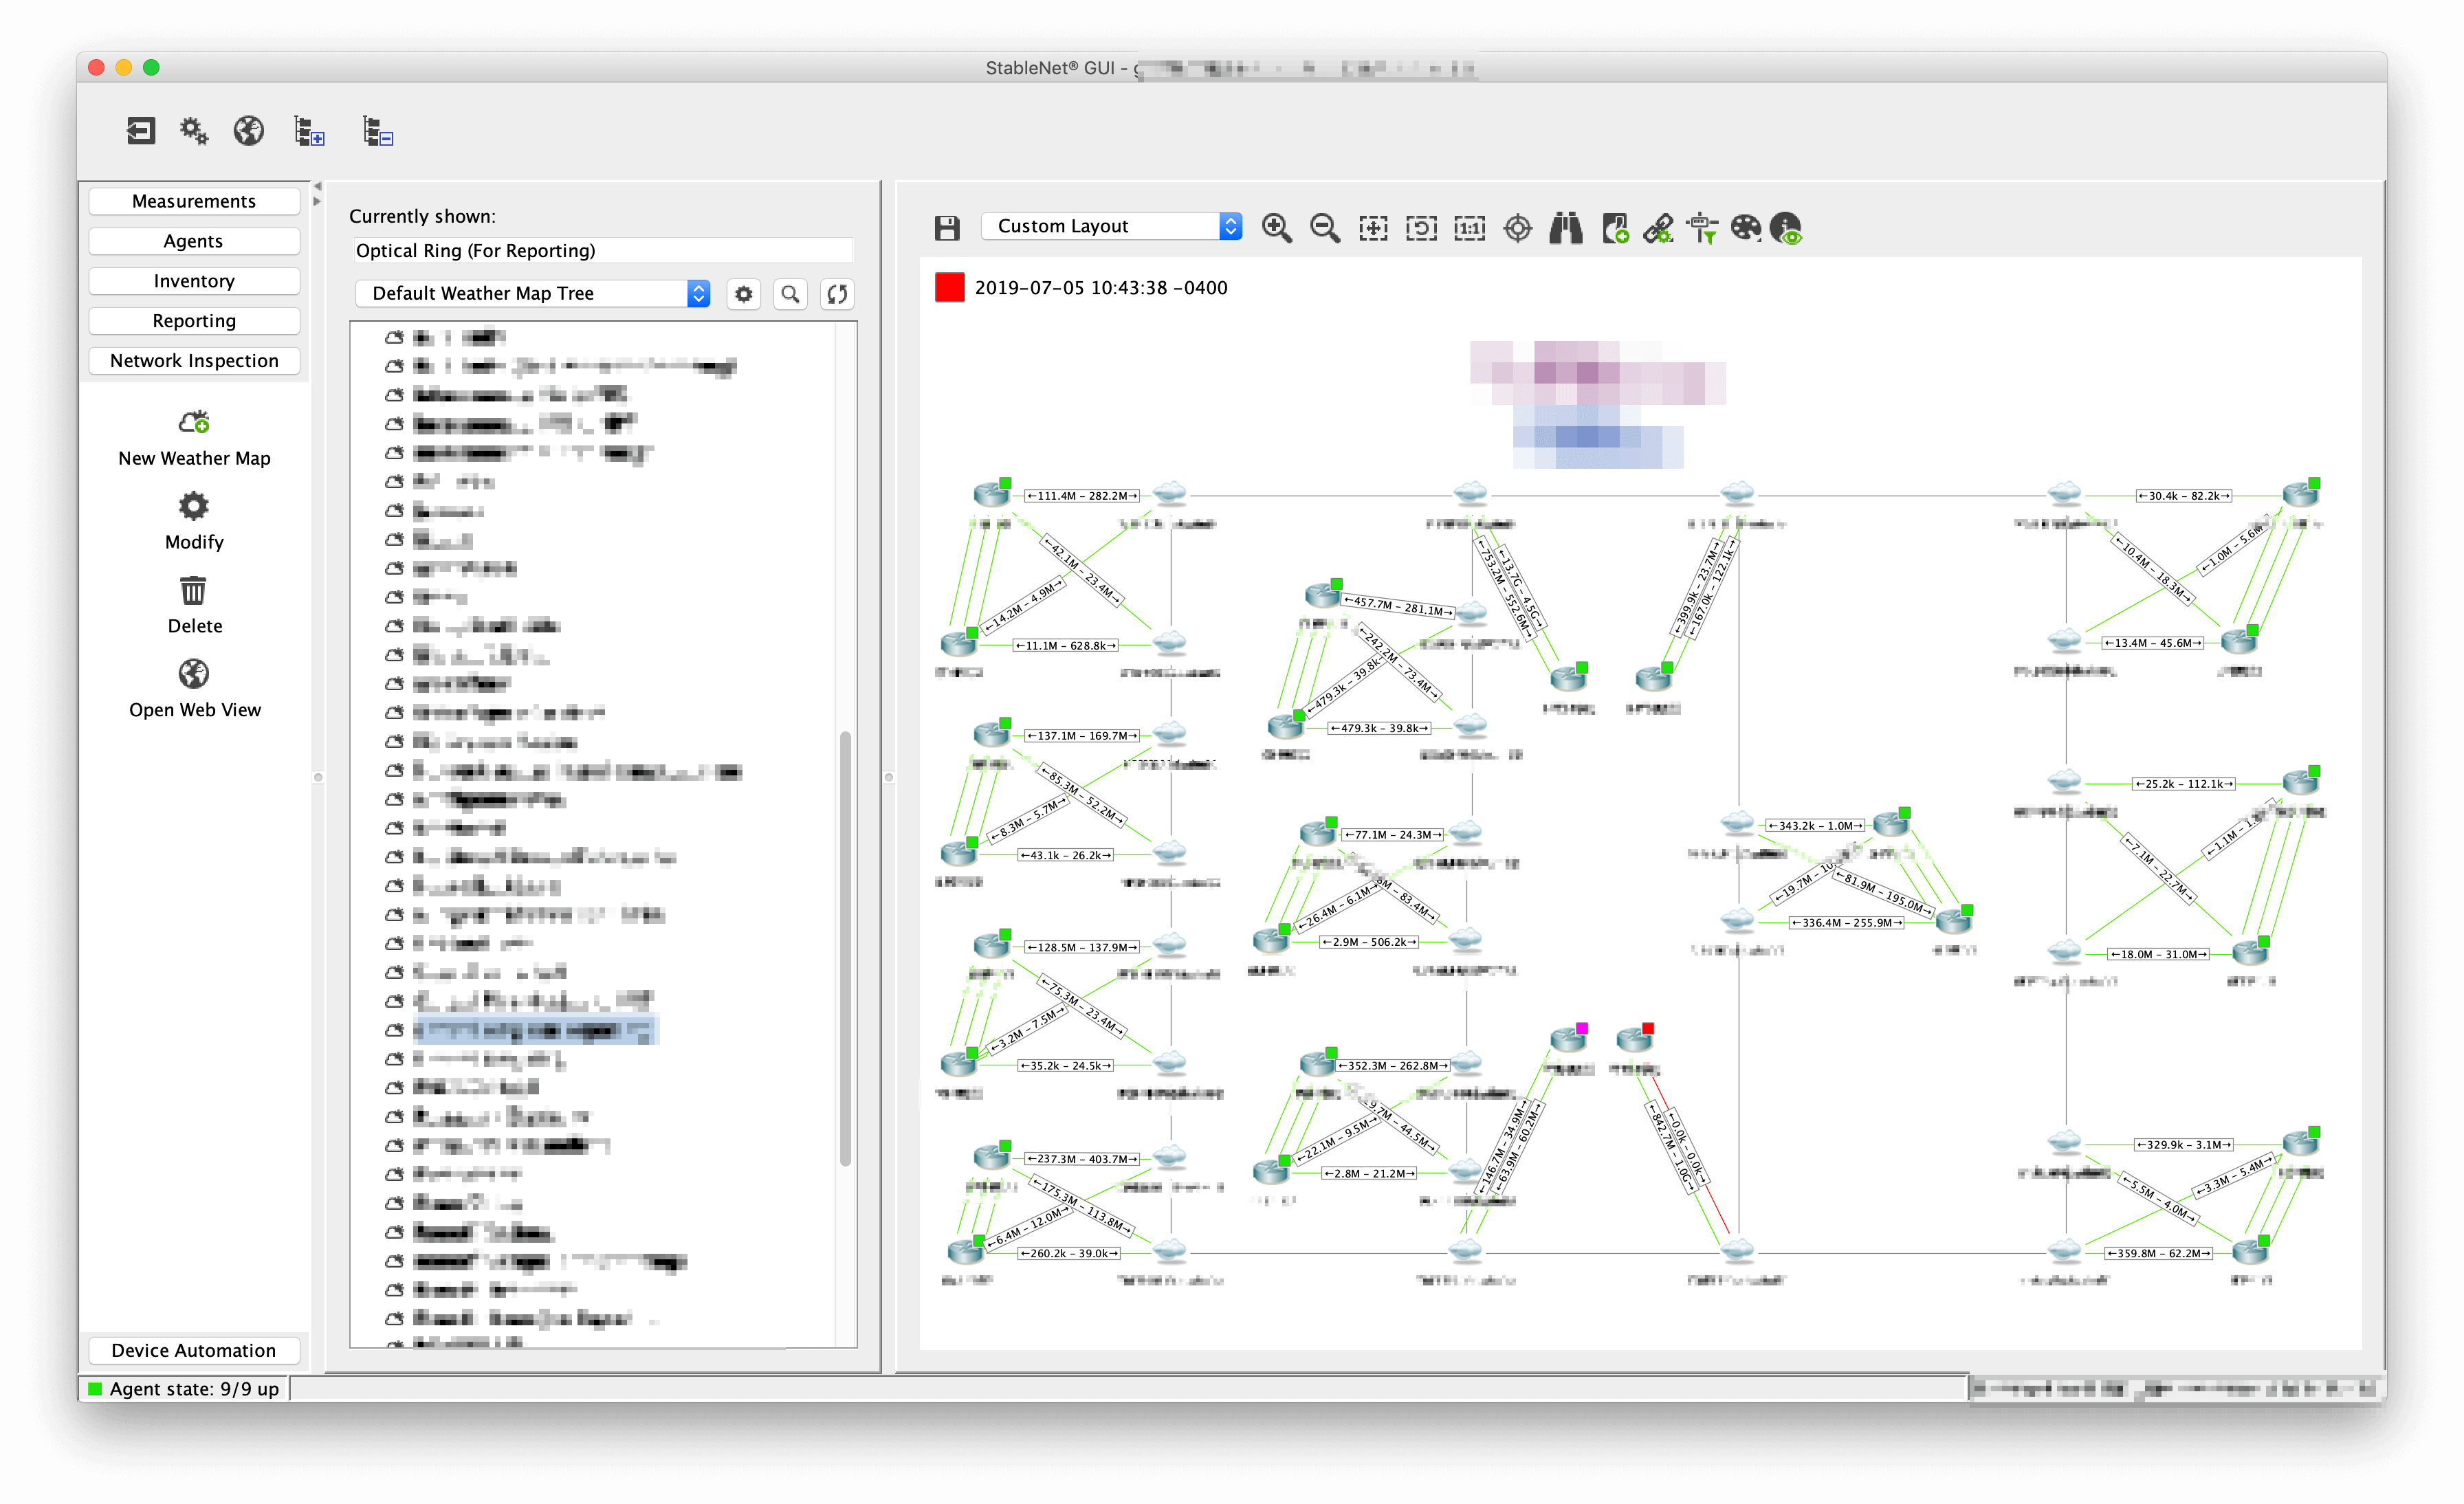
Task: Click New Weather Map icon
Action: (194, 422)
